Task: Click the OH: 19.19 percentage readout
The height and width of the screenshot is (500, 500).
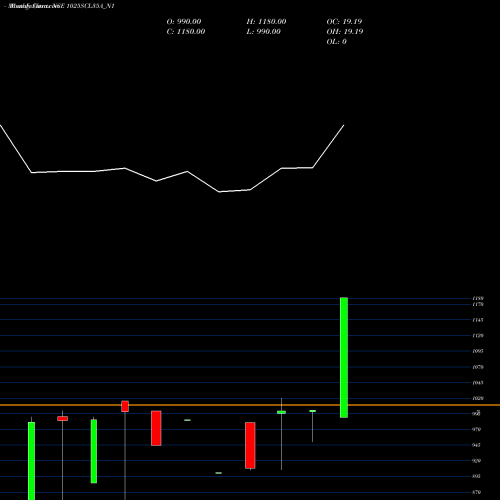Action: coord(345,32)
